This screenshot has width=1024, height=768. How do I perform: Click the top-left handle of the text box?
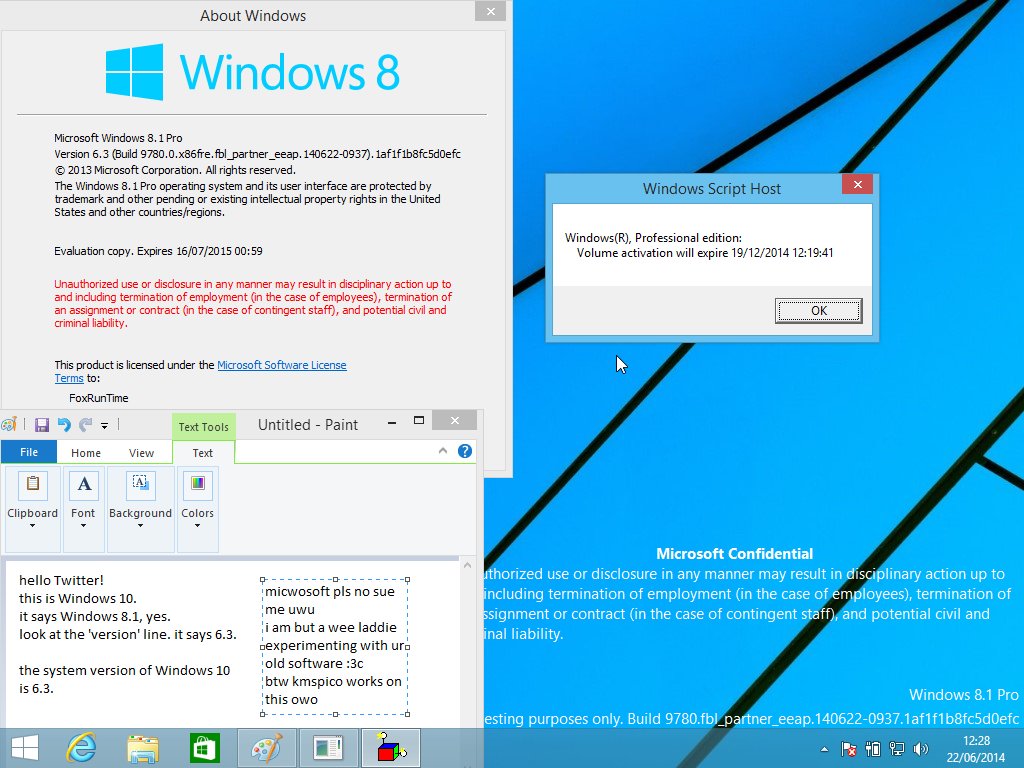tap(263, 579)
